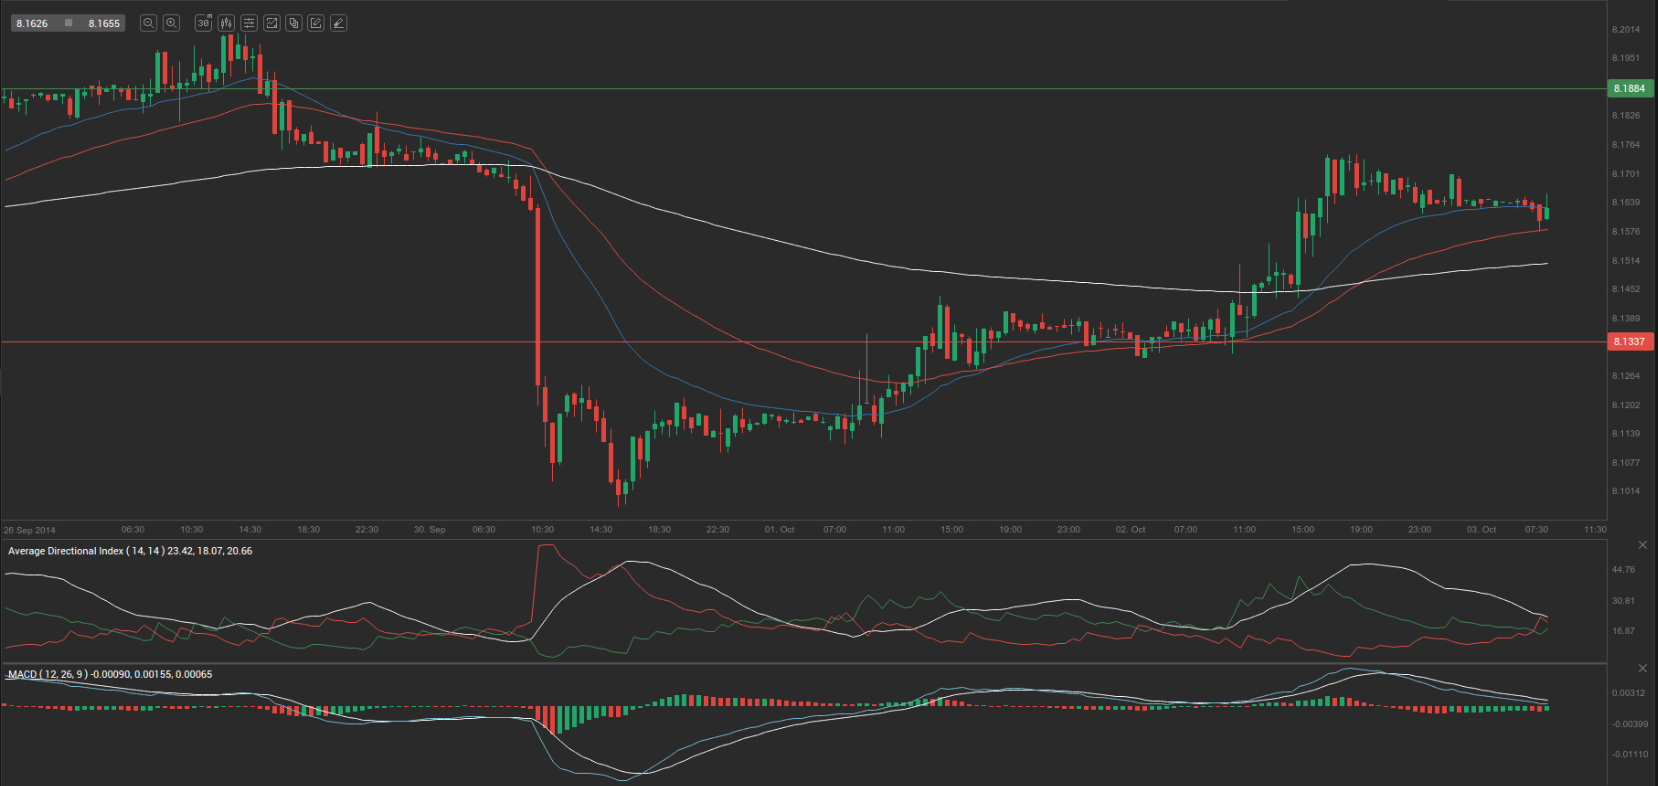Click the 03. Oct date on time axis
The height and width of the screenshot is (786, 1658).
1481,529
